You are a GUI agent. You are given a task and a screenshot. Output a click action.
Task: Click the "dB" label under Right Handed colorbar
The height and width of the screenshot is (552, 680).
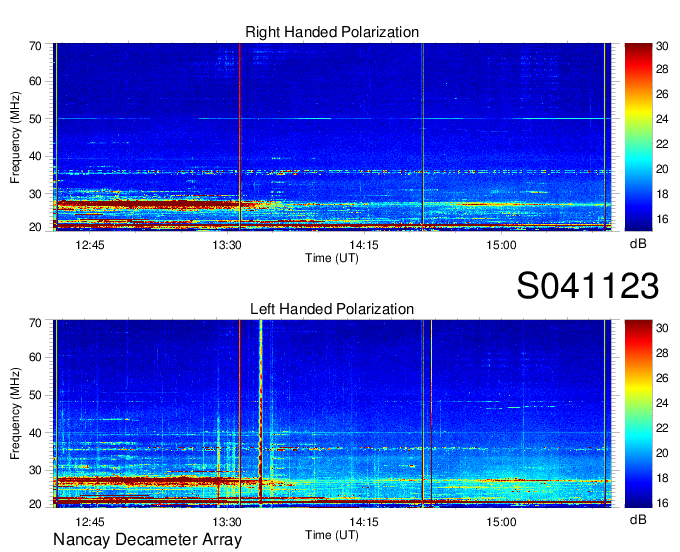click(638, 244)
